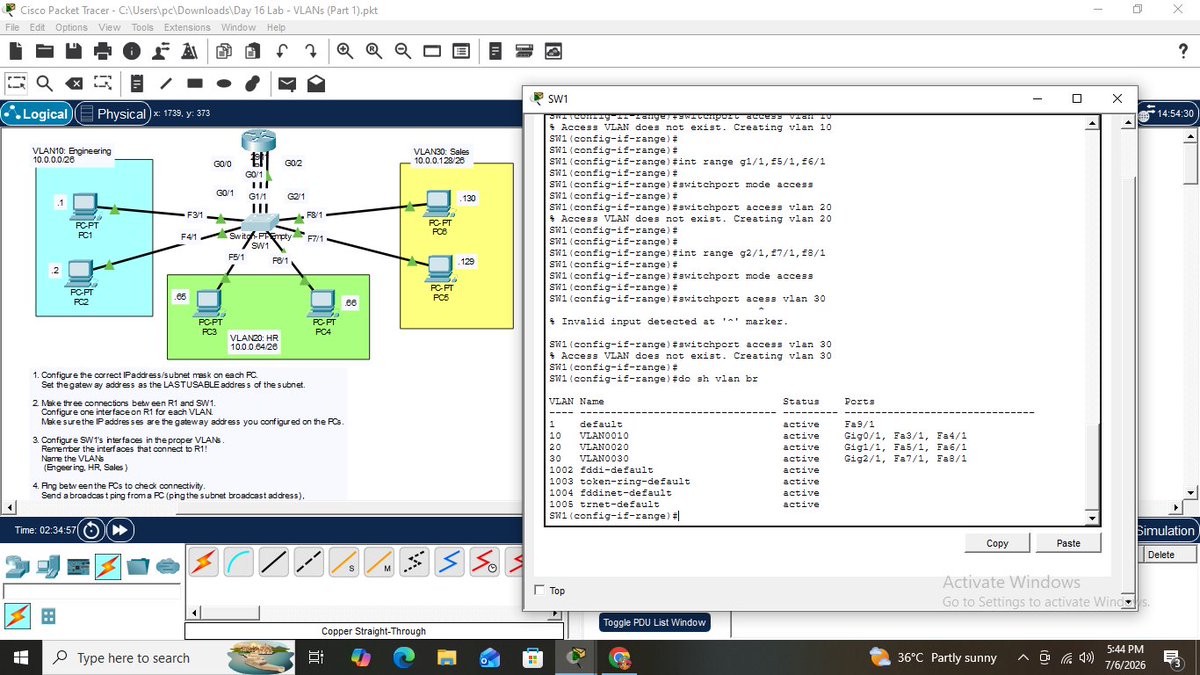Open the Tools menu

pyautogui.click(x=143, y=27)
